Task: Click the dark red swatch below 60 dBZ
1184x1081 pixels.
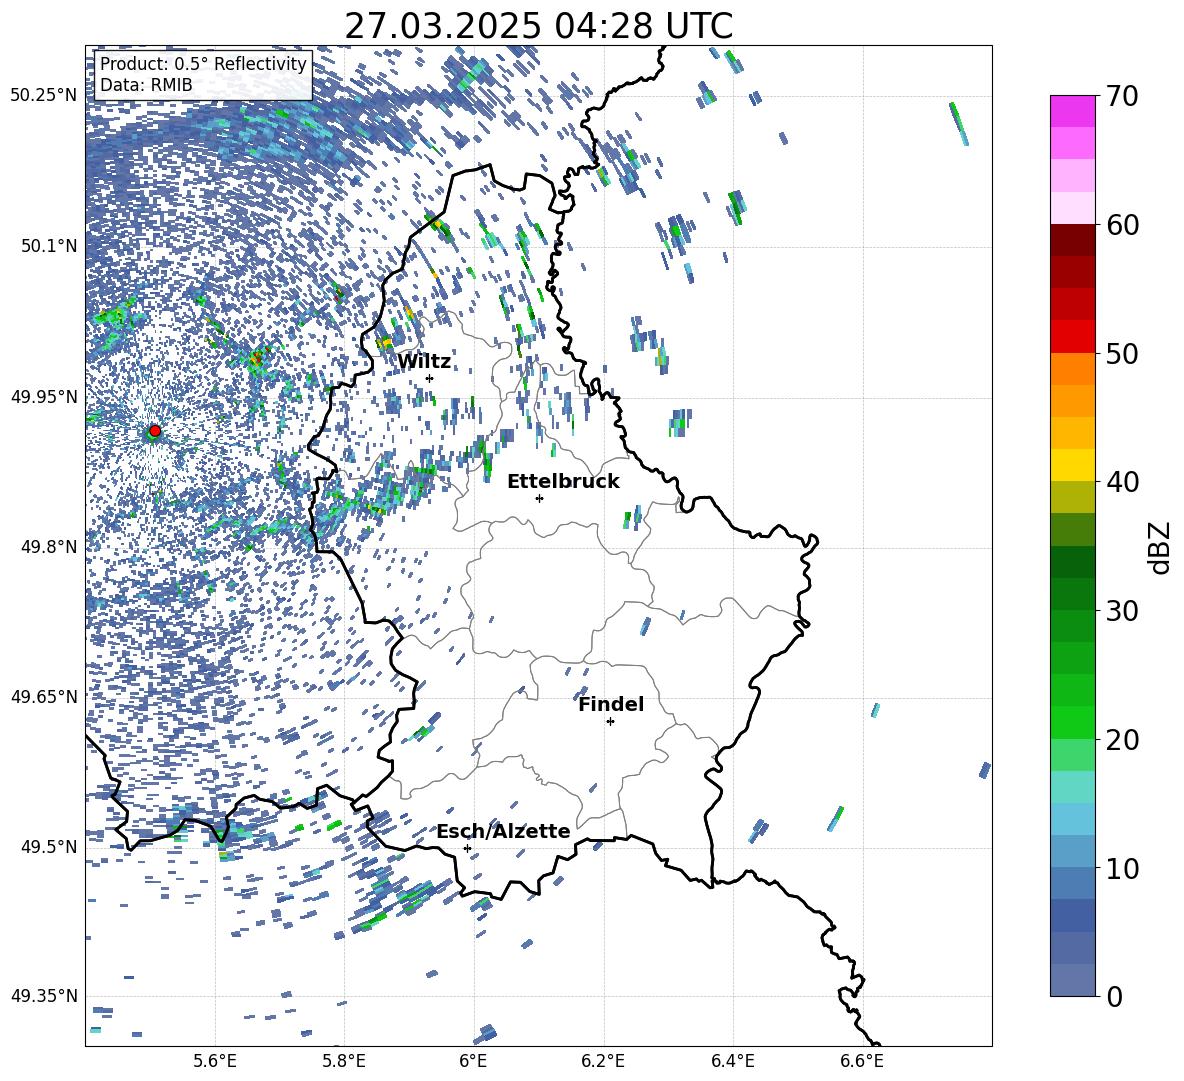Action: [1072, 240]
